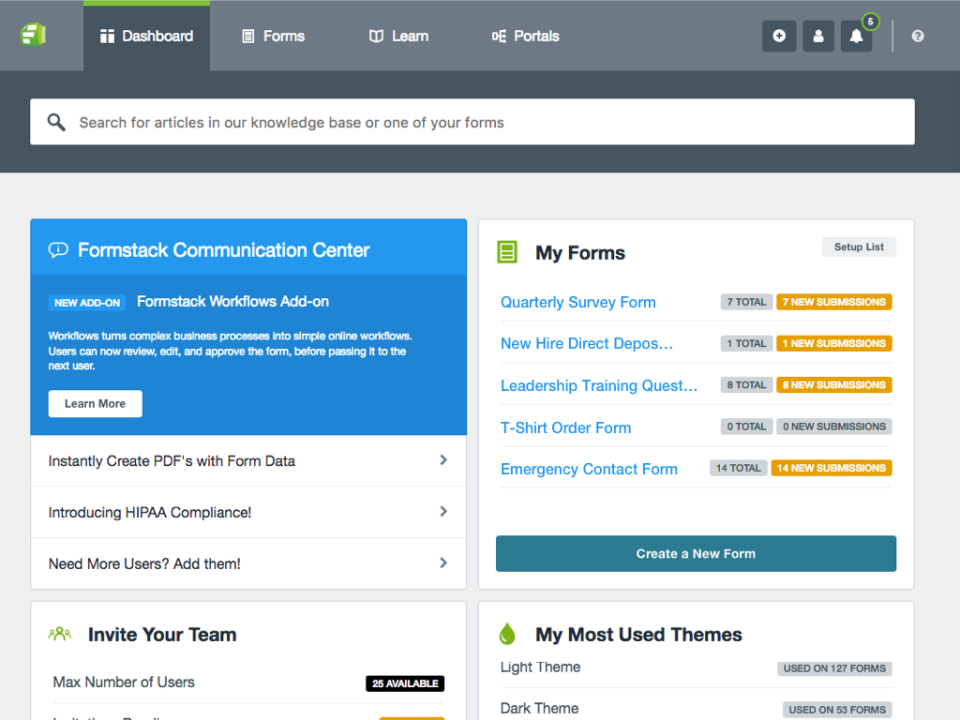Open the Quarterly Survey Form link

click(x=577, y=302)
